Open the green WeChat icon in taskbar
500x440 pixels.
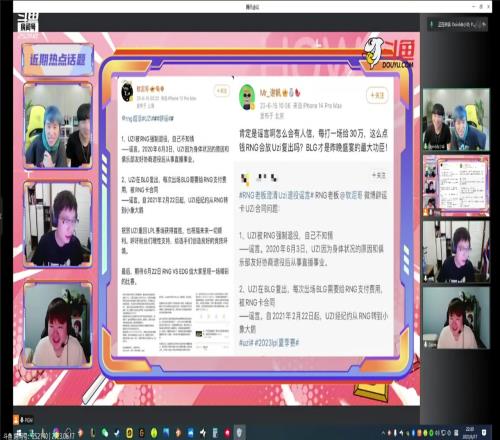[105, 433]
